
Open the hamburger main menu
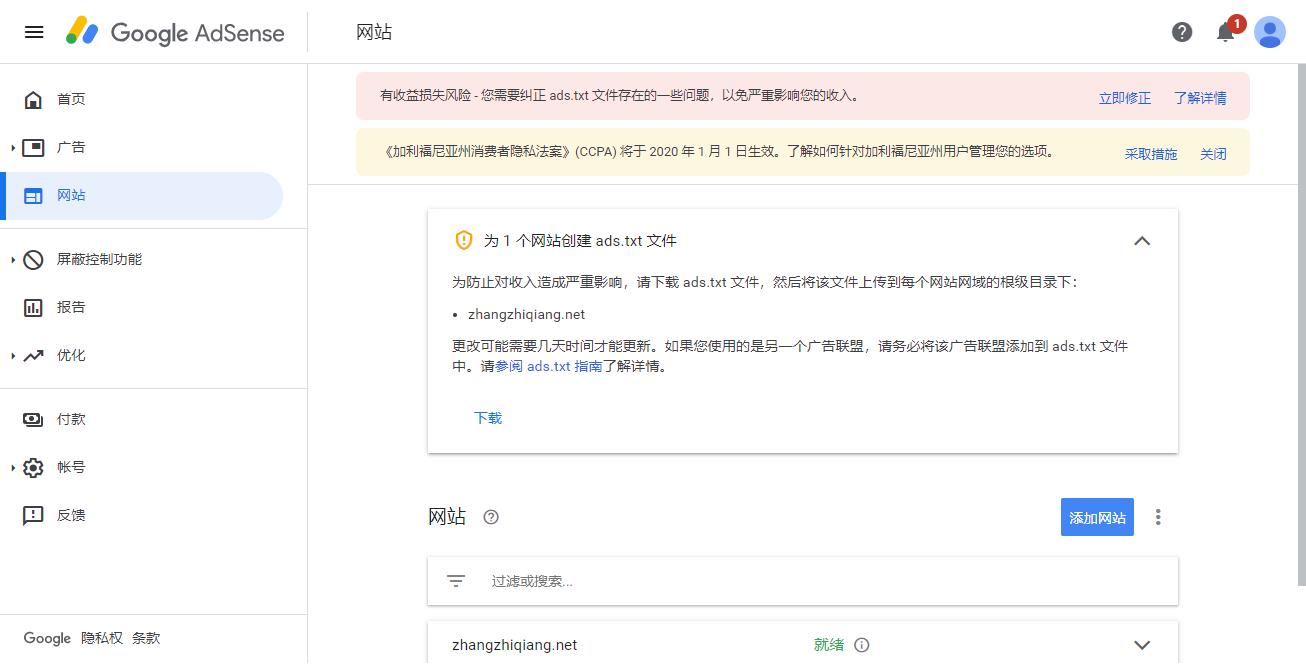point(34,32)
